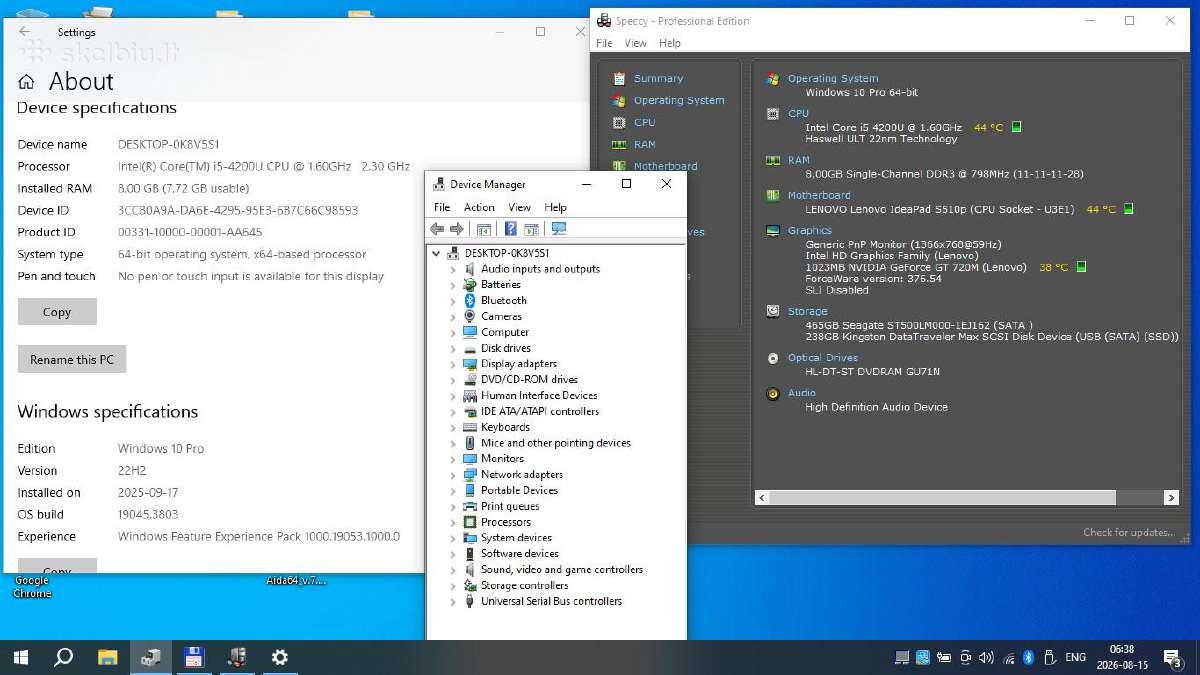The image size is (1200, 675).
Task: Click the Storage drive icon in Speccy summary
Action: (773, 312)
